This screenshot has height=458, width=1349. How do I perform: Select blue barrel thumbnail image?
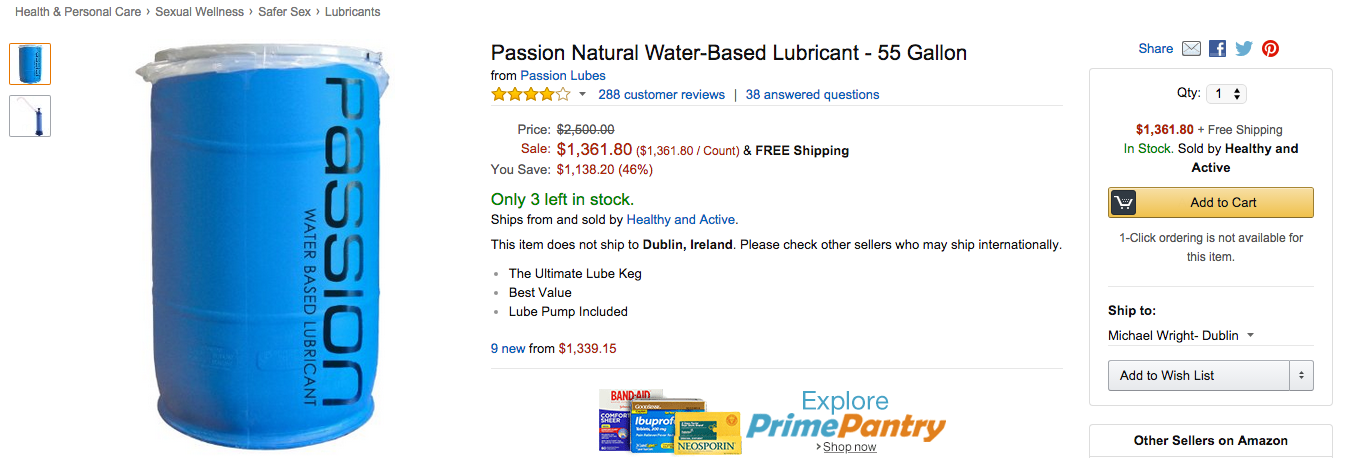point(30,64)
